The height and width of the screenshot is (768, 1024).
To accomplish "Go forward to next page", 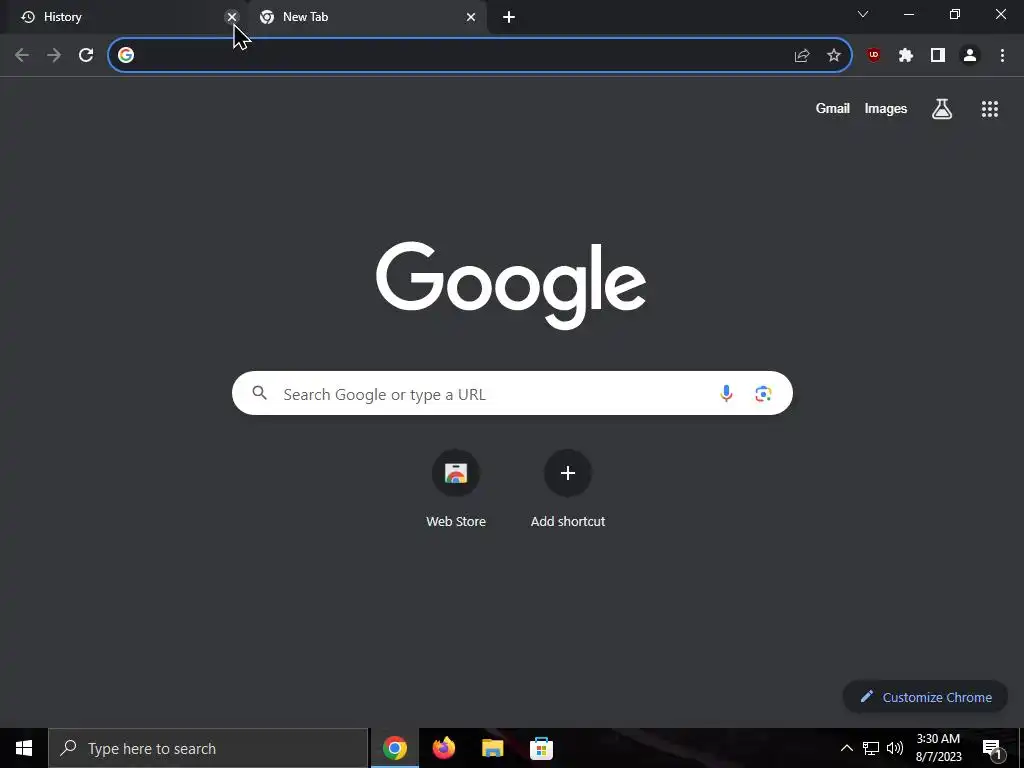I will (54, 55).
